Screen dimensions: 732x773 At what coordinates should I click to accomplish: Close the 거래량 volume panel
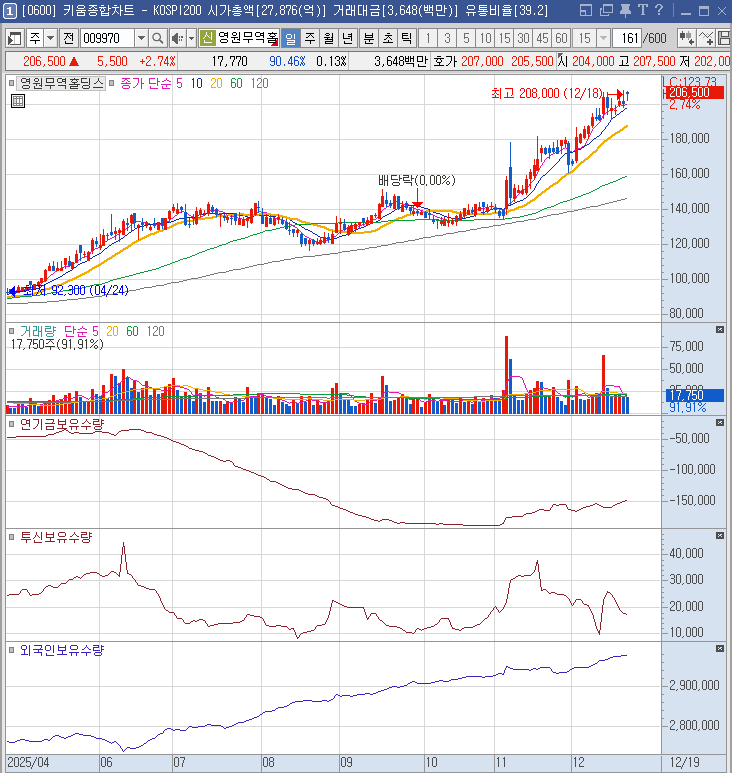tap(719, 329)
